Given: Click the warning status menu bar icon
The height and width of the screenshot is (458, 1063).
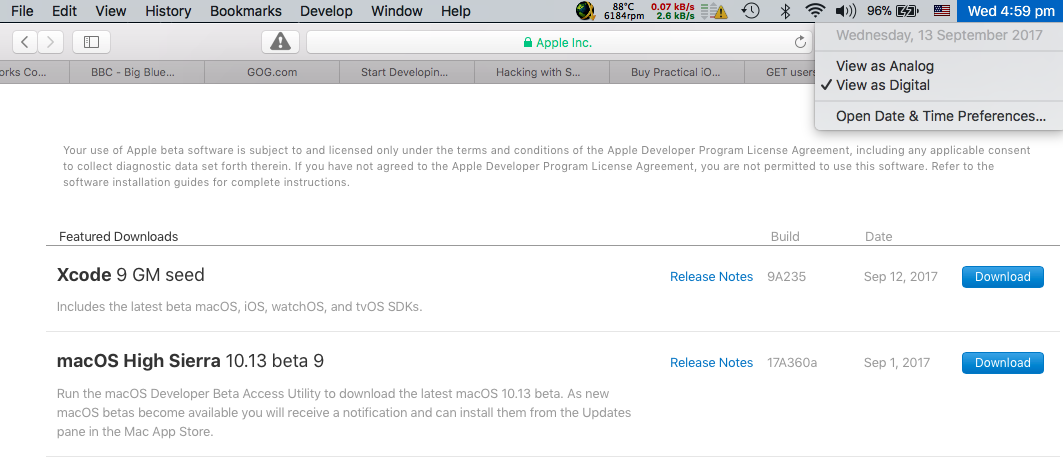Looking at the screenshot, I should click(714, 11).
